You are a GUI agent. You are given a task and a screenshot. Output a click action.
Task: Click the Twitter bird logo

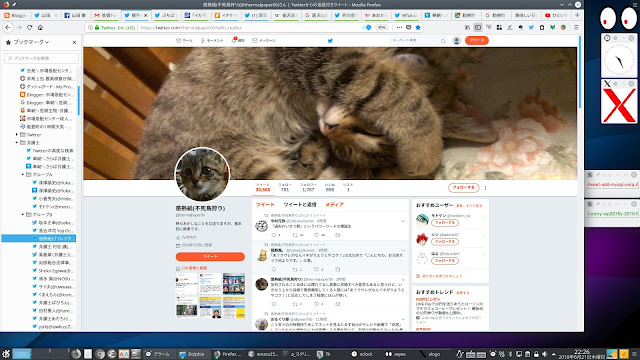[x=330, y=41]
